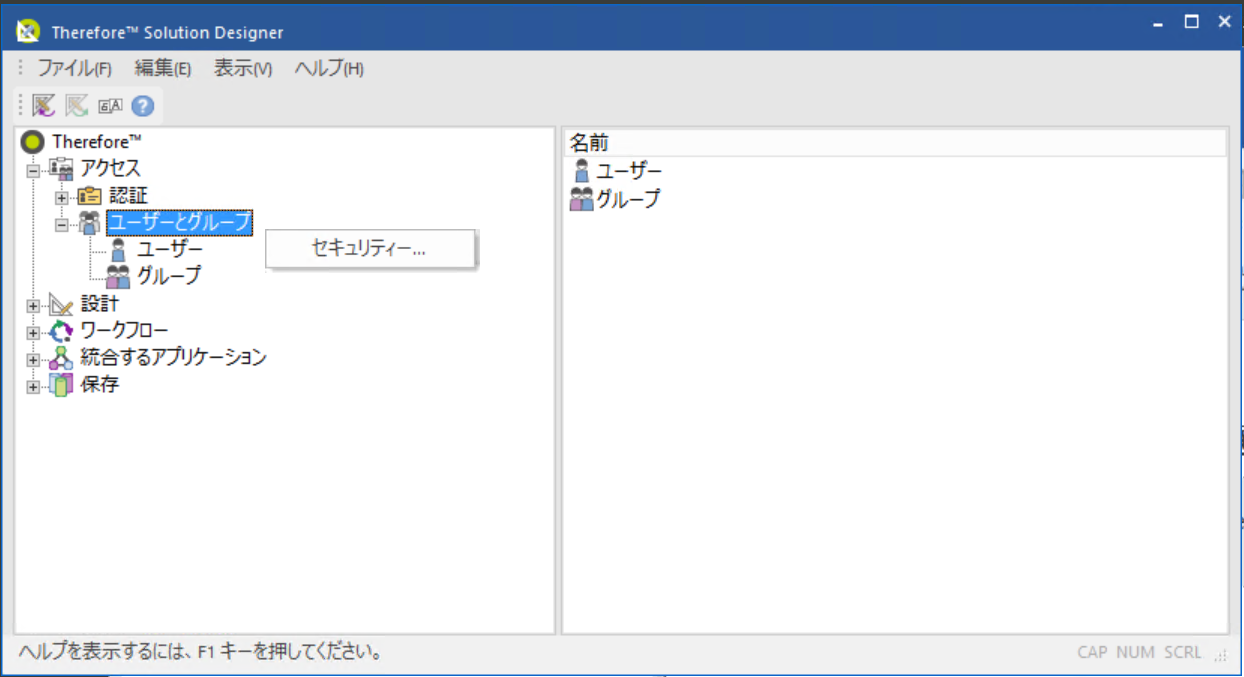Select the 統合するアプリケーション label

click(x=173, y=358)
